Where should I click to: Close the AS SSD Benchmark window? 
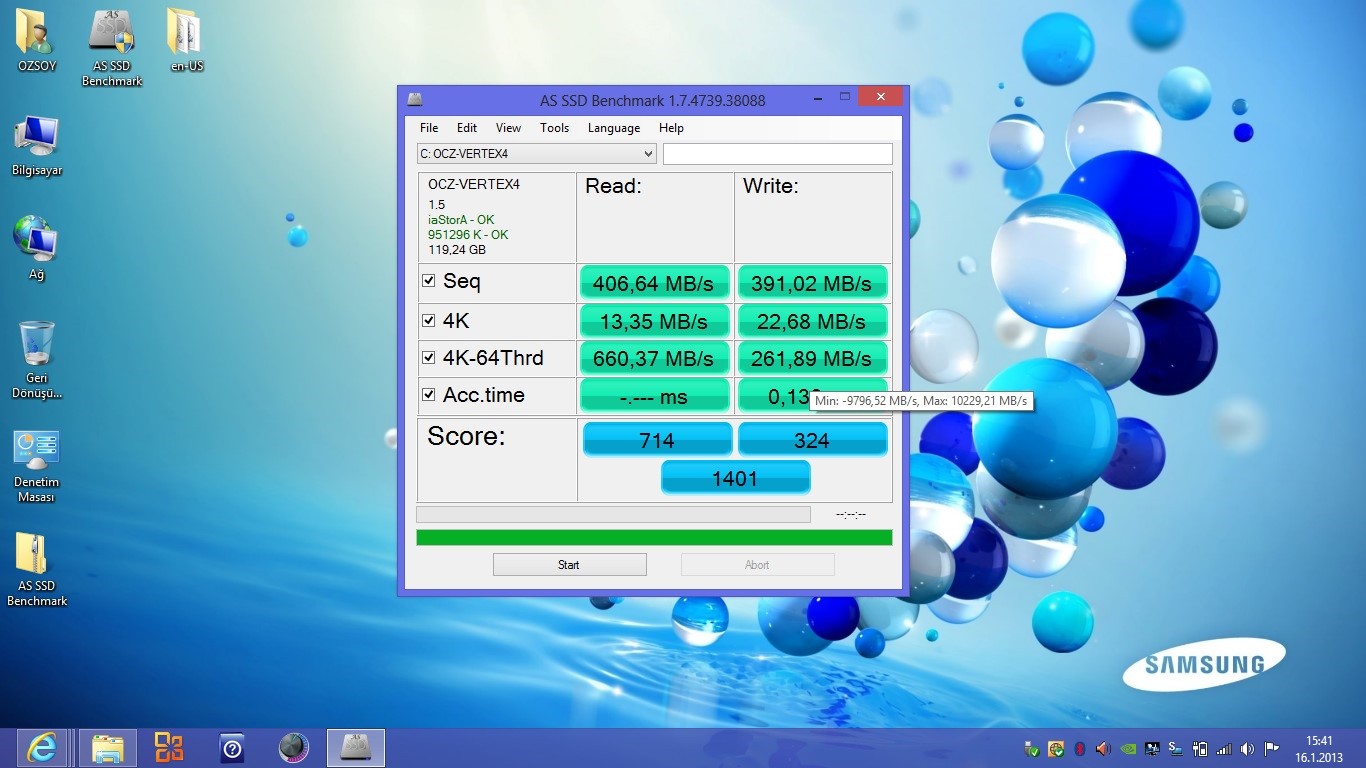880,97
